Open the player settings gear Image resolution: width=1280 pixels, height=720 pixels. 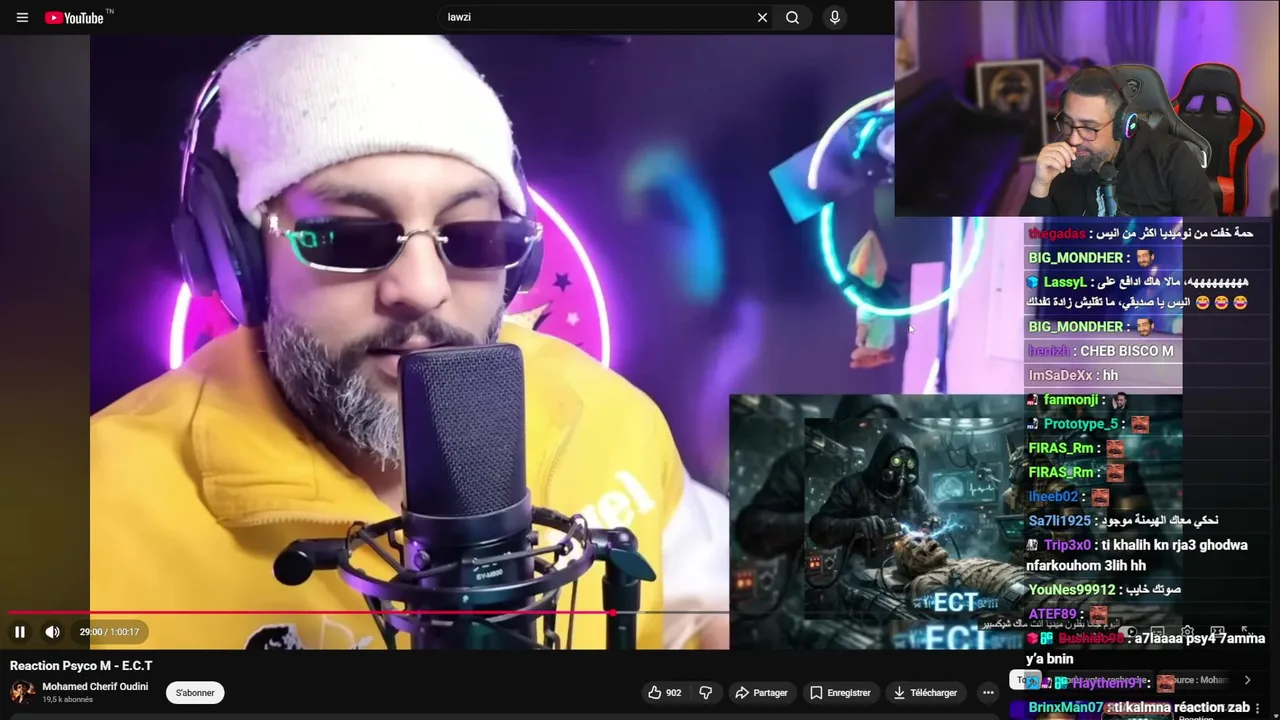tap(1187, 632)
